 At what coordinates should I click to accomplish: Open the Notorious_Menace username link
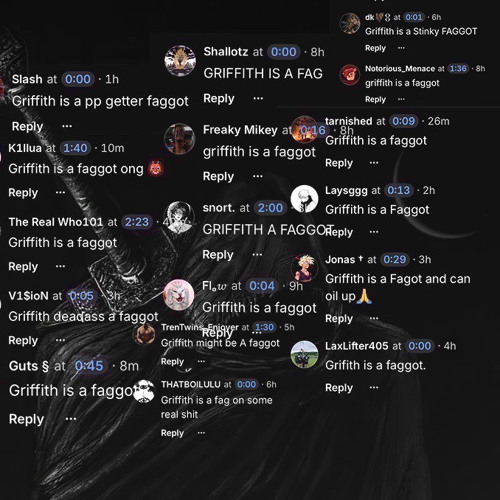400,69
